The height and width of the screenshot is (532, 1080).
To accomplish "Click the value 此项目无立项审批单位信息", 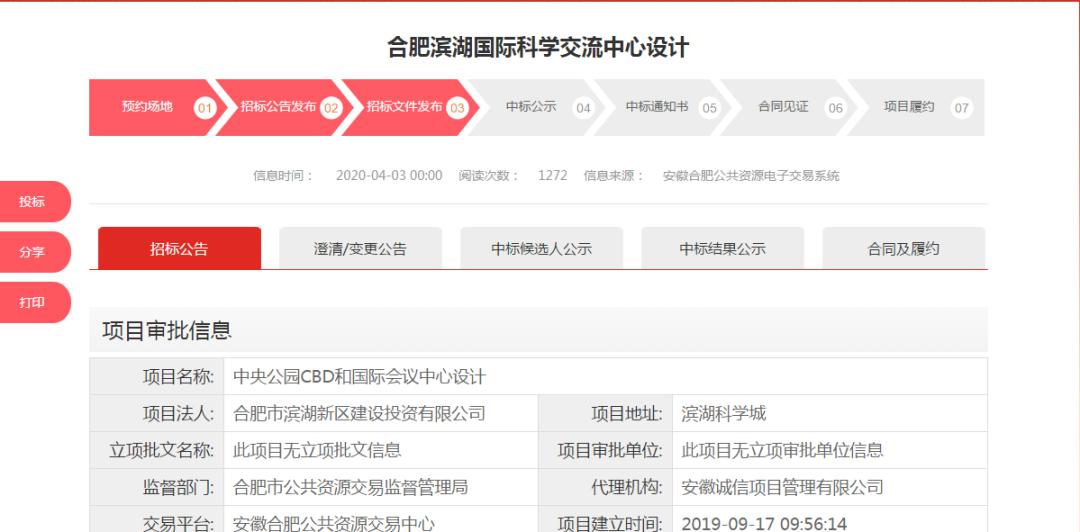I will 782,451.
